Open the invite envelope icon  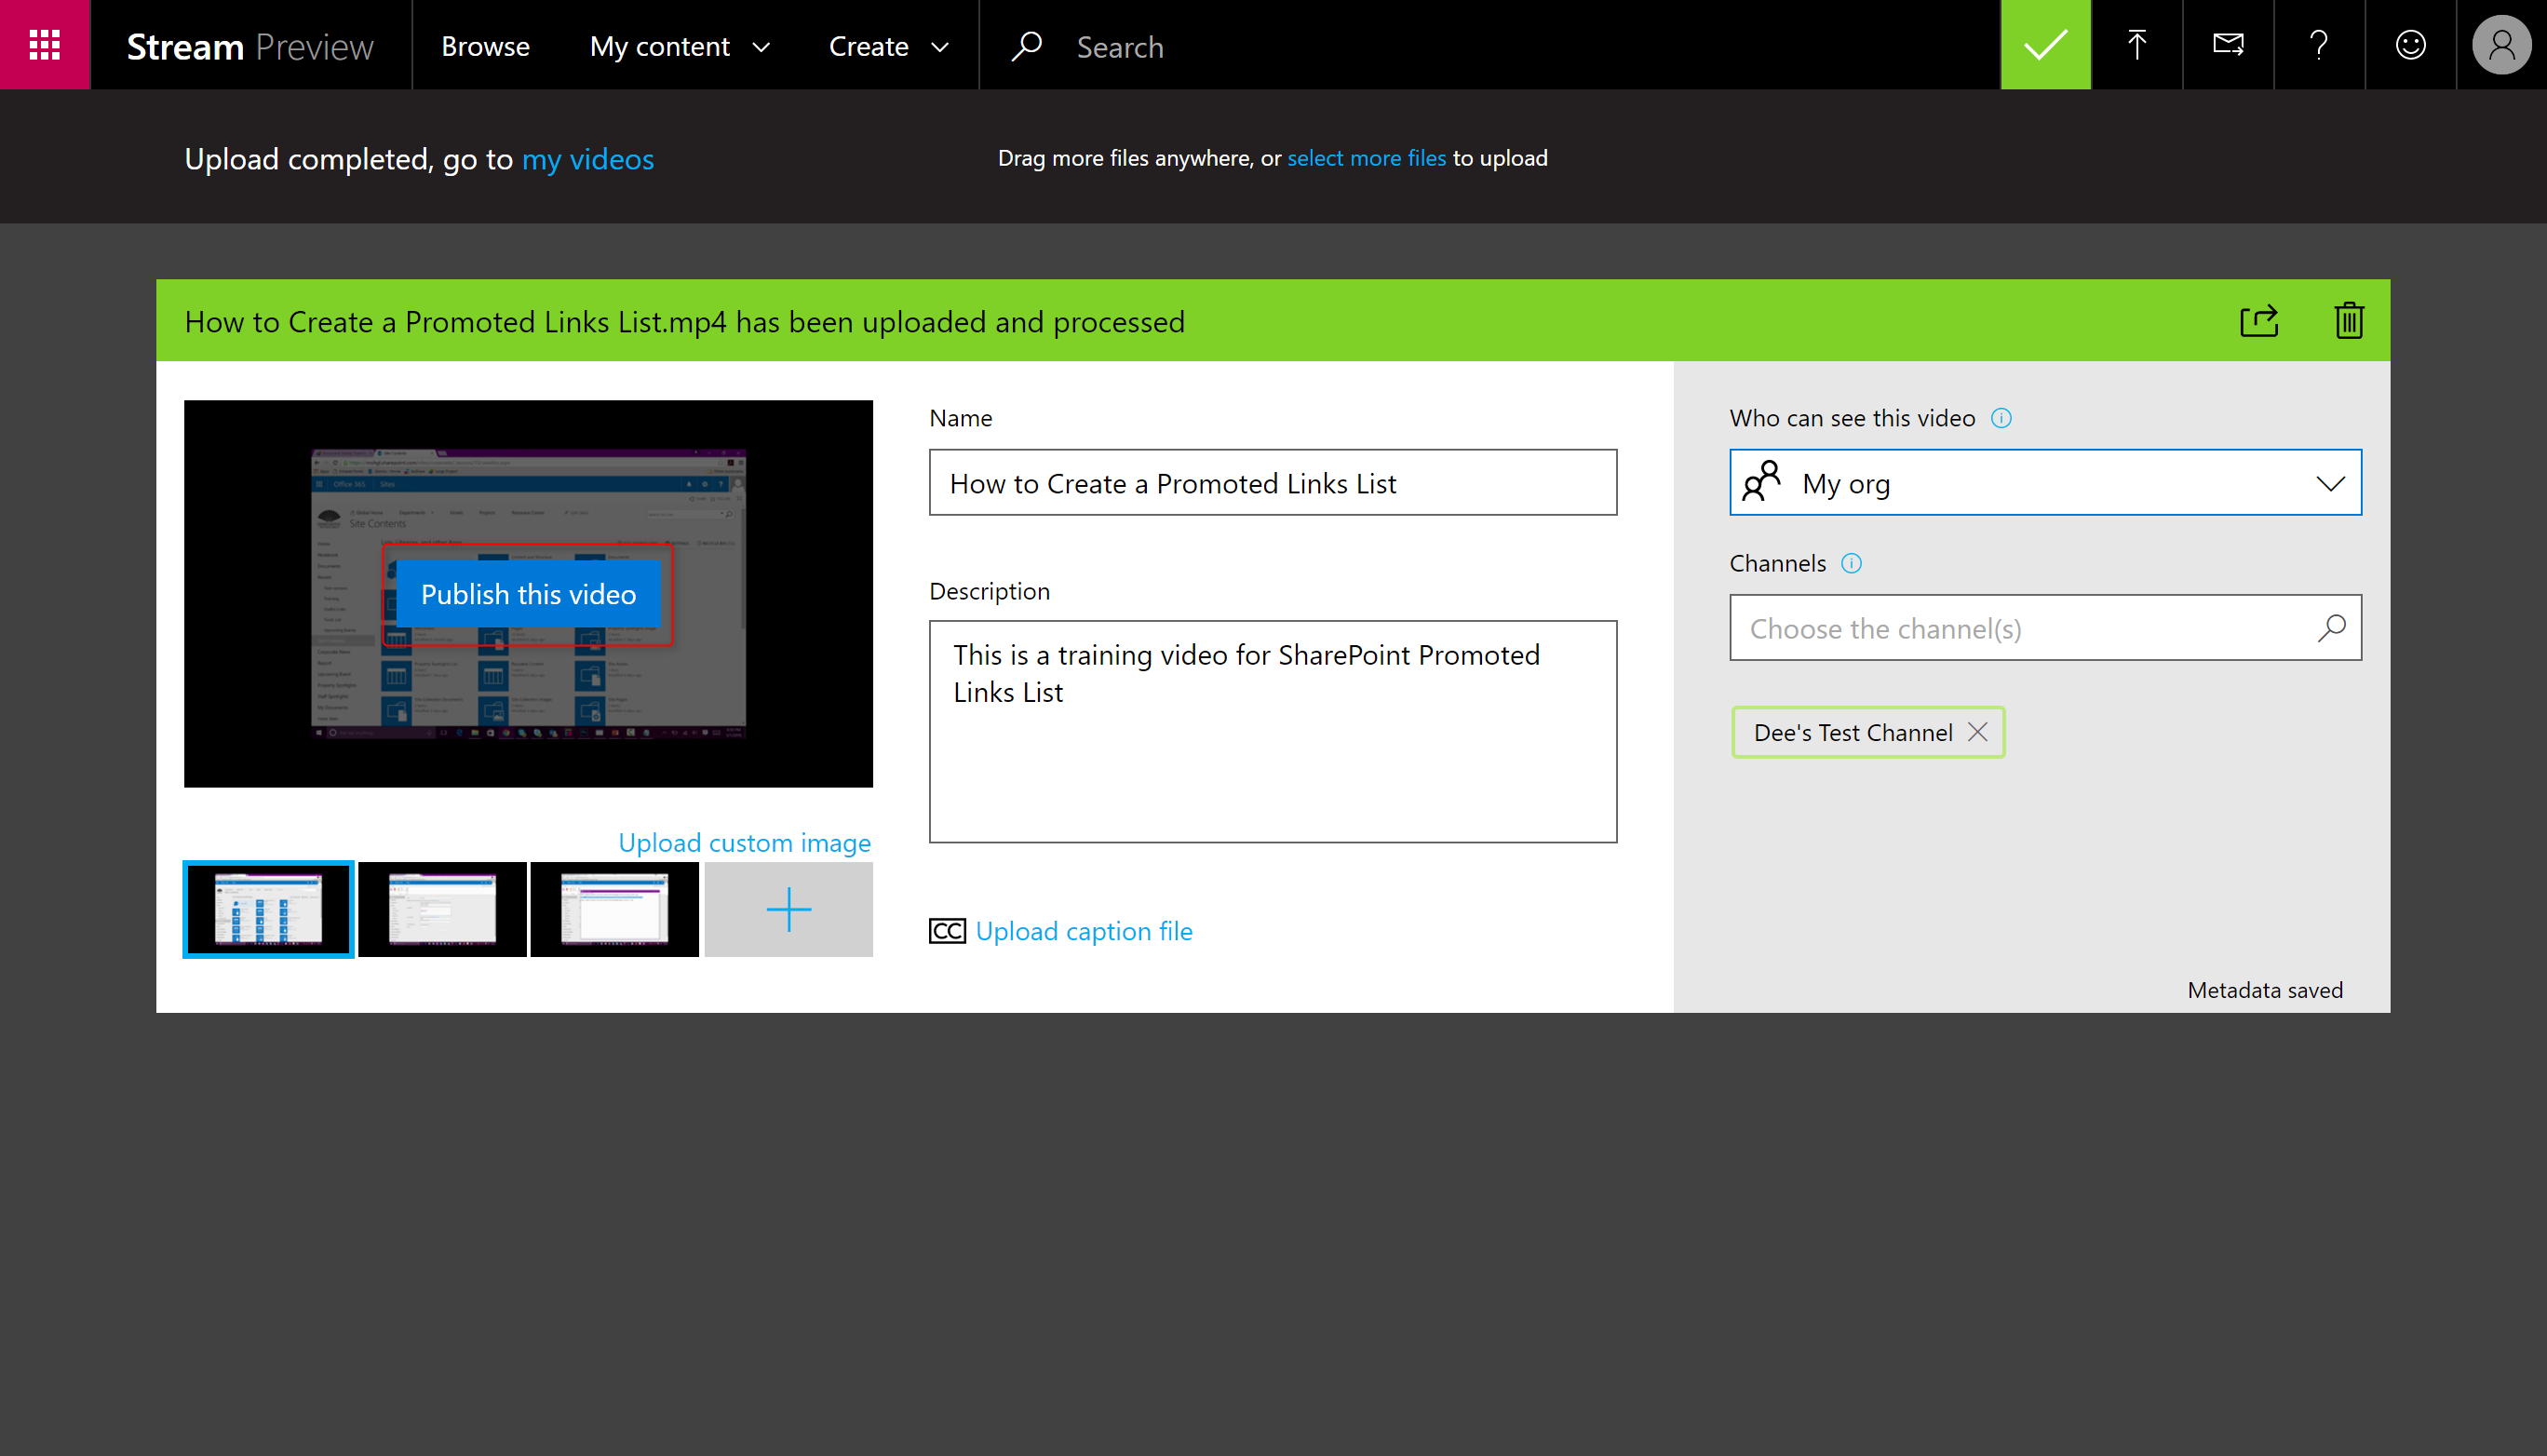click(x=2228, y=45)
